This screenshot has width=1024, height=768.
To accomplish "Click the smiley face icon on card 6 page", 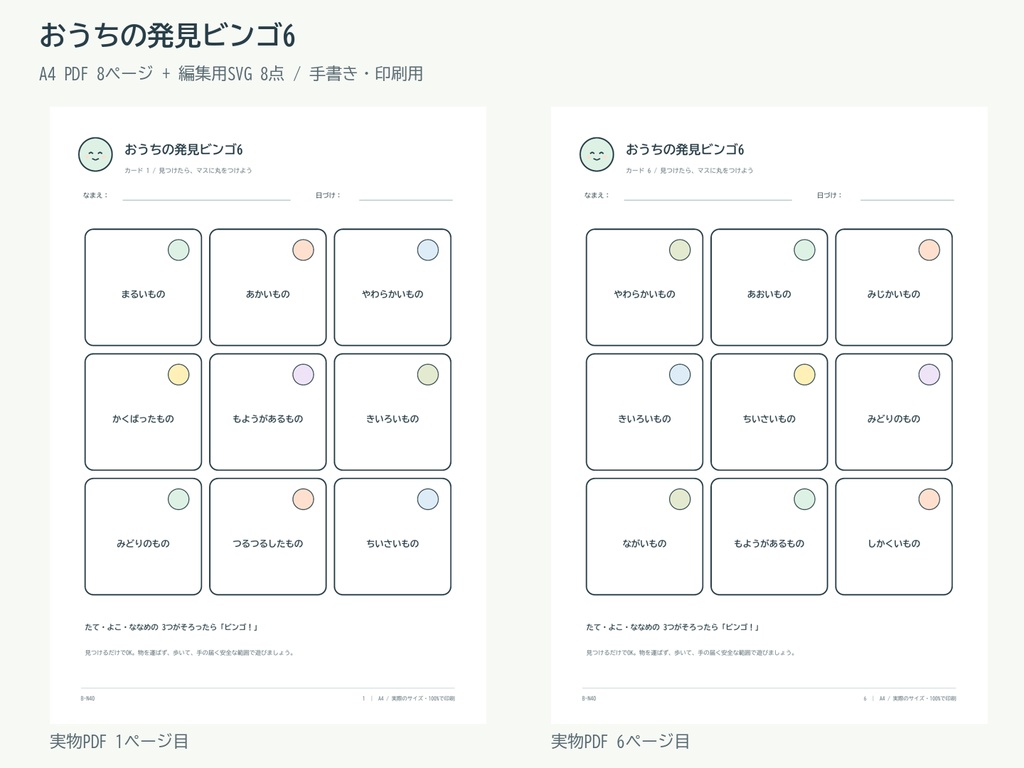I will click(x=596, y=154).
